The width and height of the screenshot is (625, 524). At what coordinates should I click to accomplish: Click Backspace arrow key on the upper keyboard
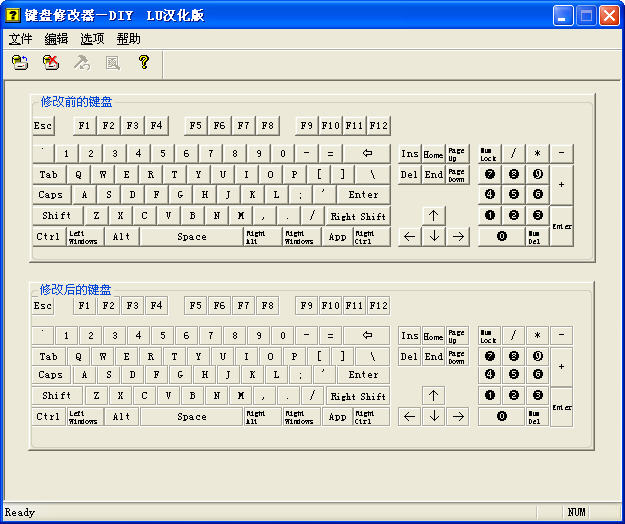[367, 153]
